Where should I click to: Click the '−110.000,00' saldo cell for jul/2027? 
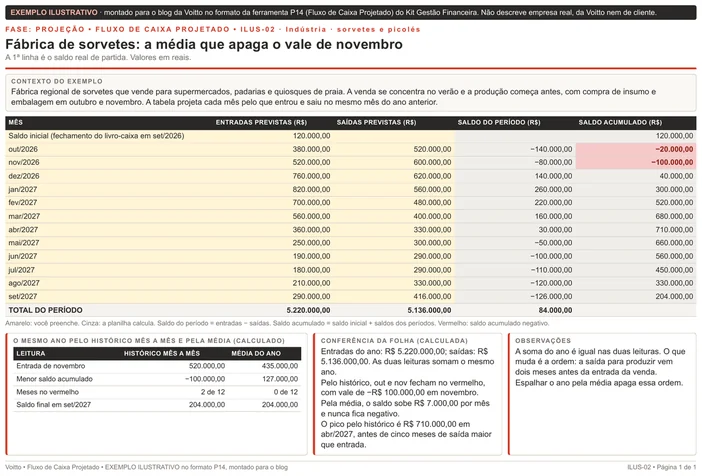coord(551,270)
